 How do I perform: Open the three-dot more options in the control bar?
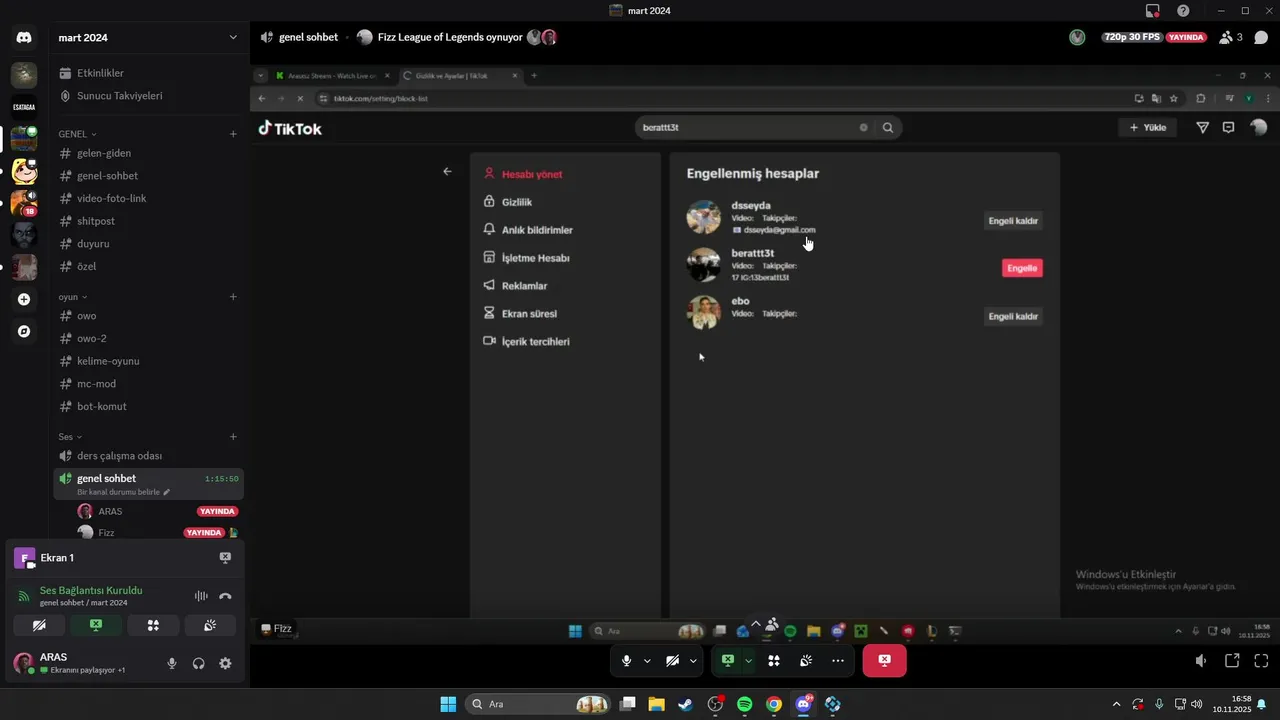click(838, 661)
